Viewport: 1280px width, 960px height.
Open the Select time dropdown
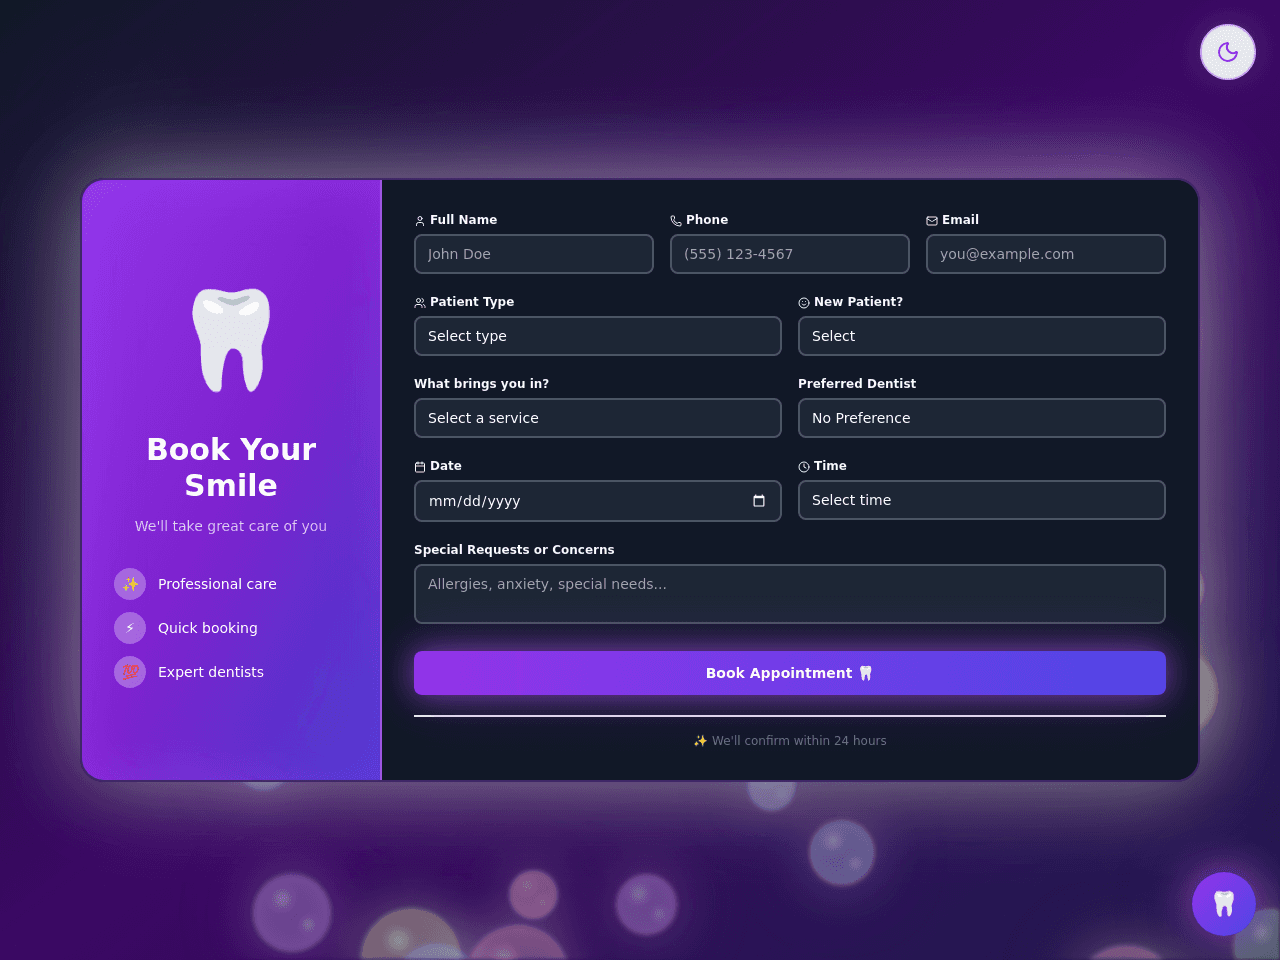coord(982,500)
